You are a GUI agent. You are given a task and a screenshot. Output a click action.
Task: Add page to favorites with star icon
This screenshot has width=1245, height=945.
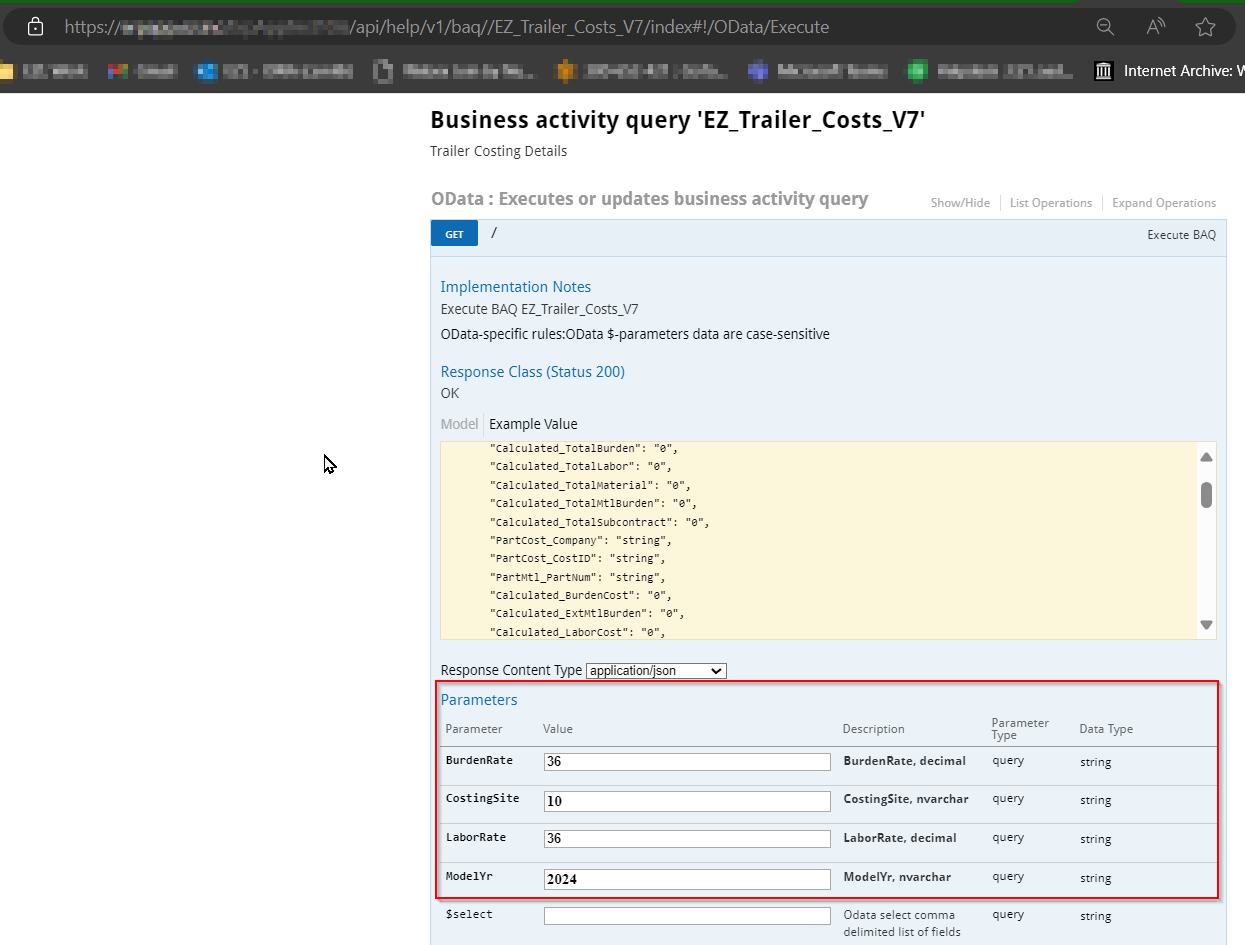pos(1205,27)
